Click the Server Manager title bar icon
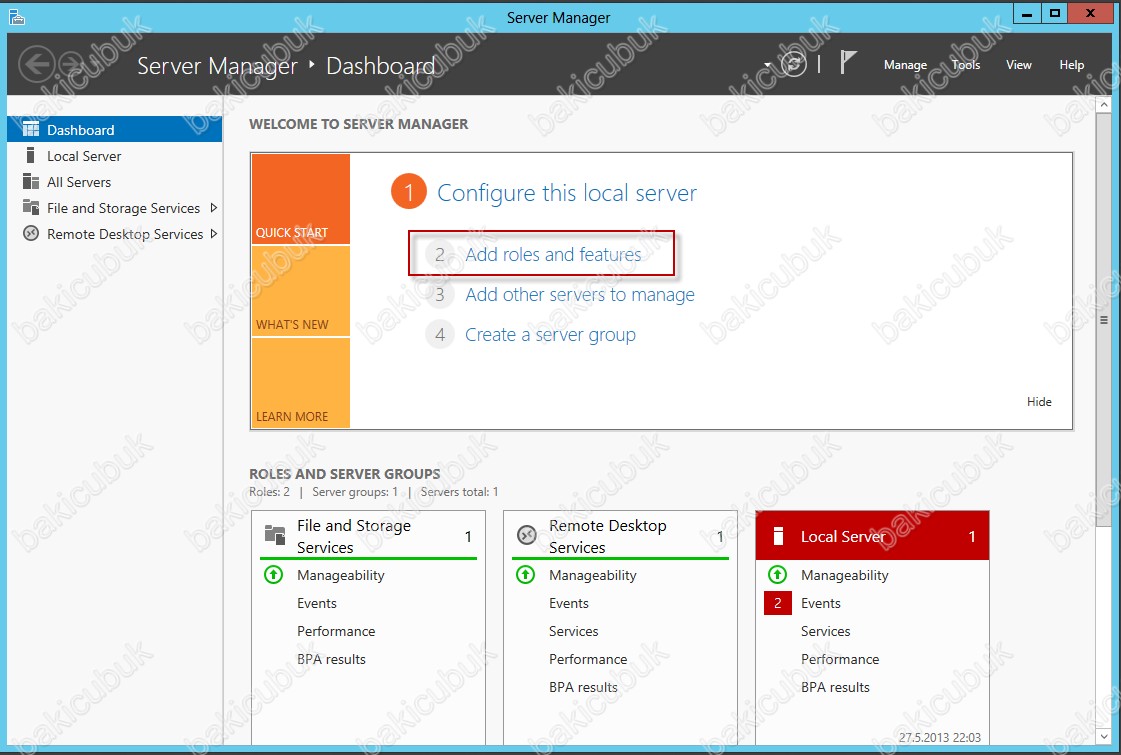 [x=17, y=17]
